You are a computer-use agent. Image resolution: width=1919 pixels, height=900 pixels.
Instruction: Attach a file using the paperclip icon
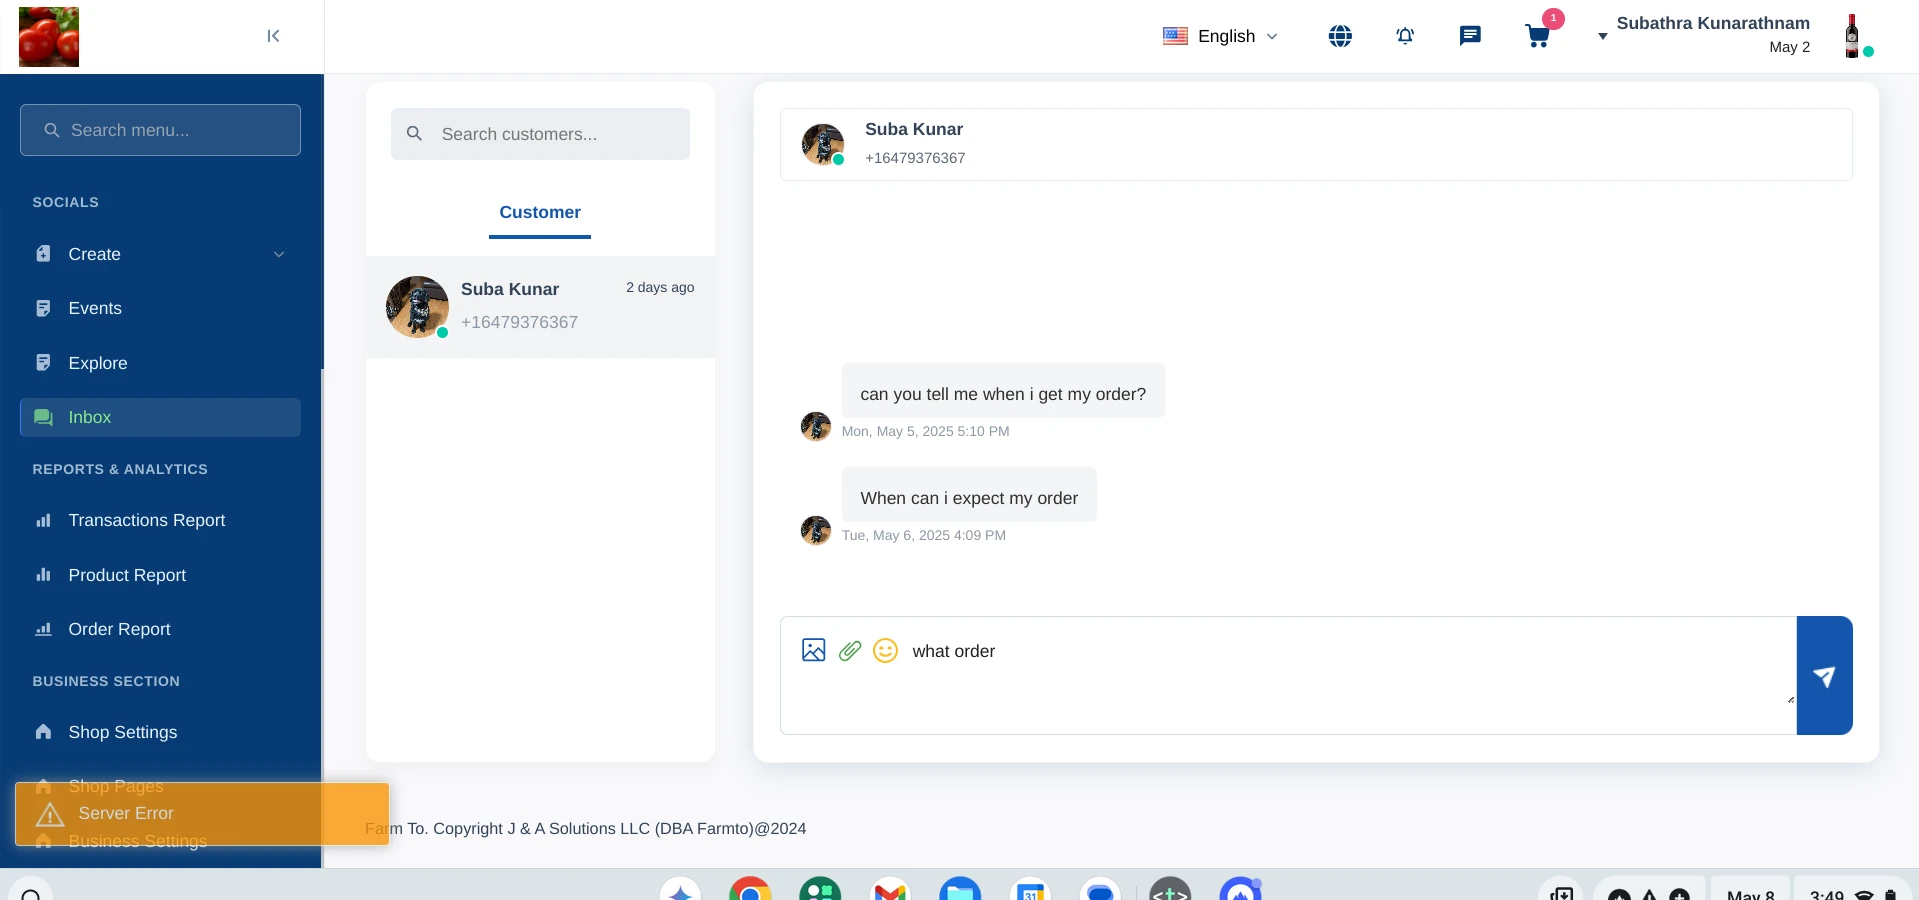850,651
